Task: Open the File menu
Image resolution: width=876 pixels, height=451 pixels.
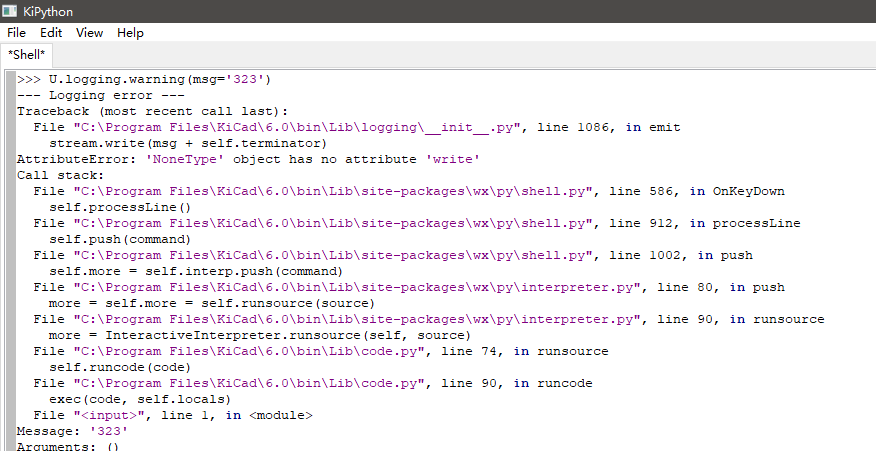Action: tap(16, 32)
